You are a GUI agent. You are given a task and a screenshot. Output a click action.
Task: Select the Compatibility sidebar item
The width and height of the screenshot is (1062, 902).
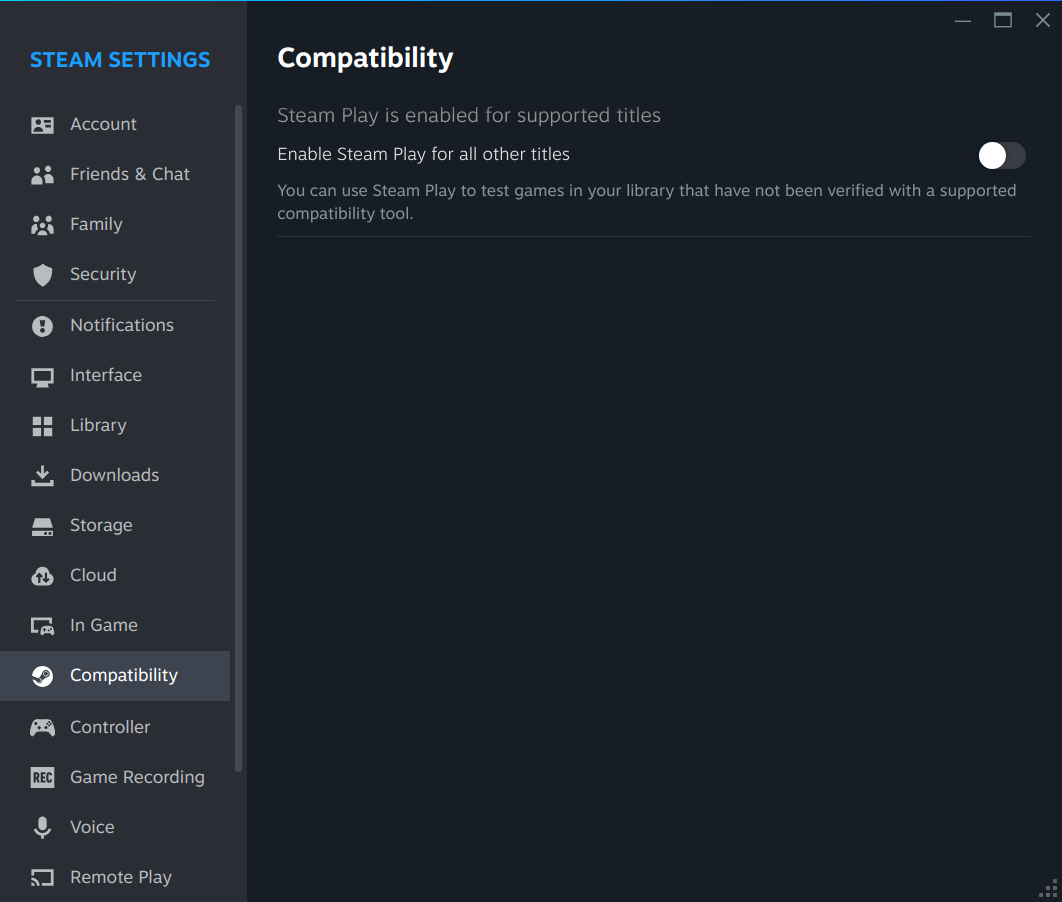pos(123,676)
